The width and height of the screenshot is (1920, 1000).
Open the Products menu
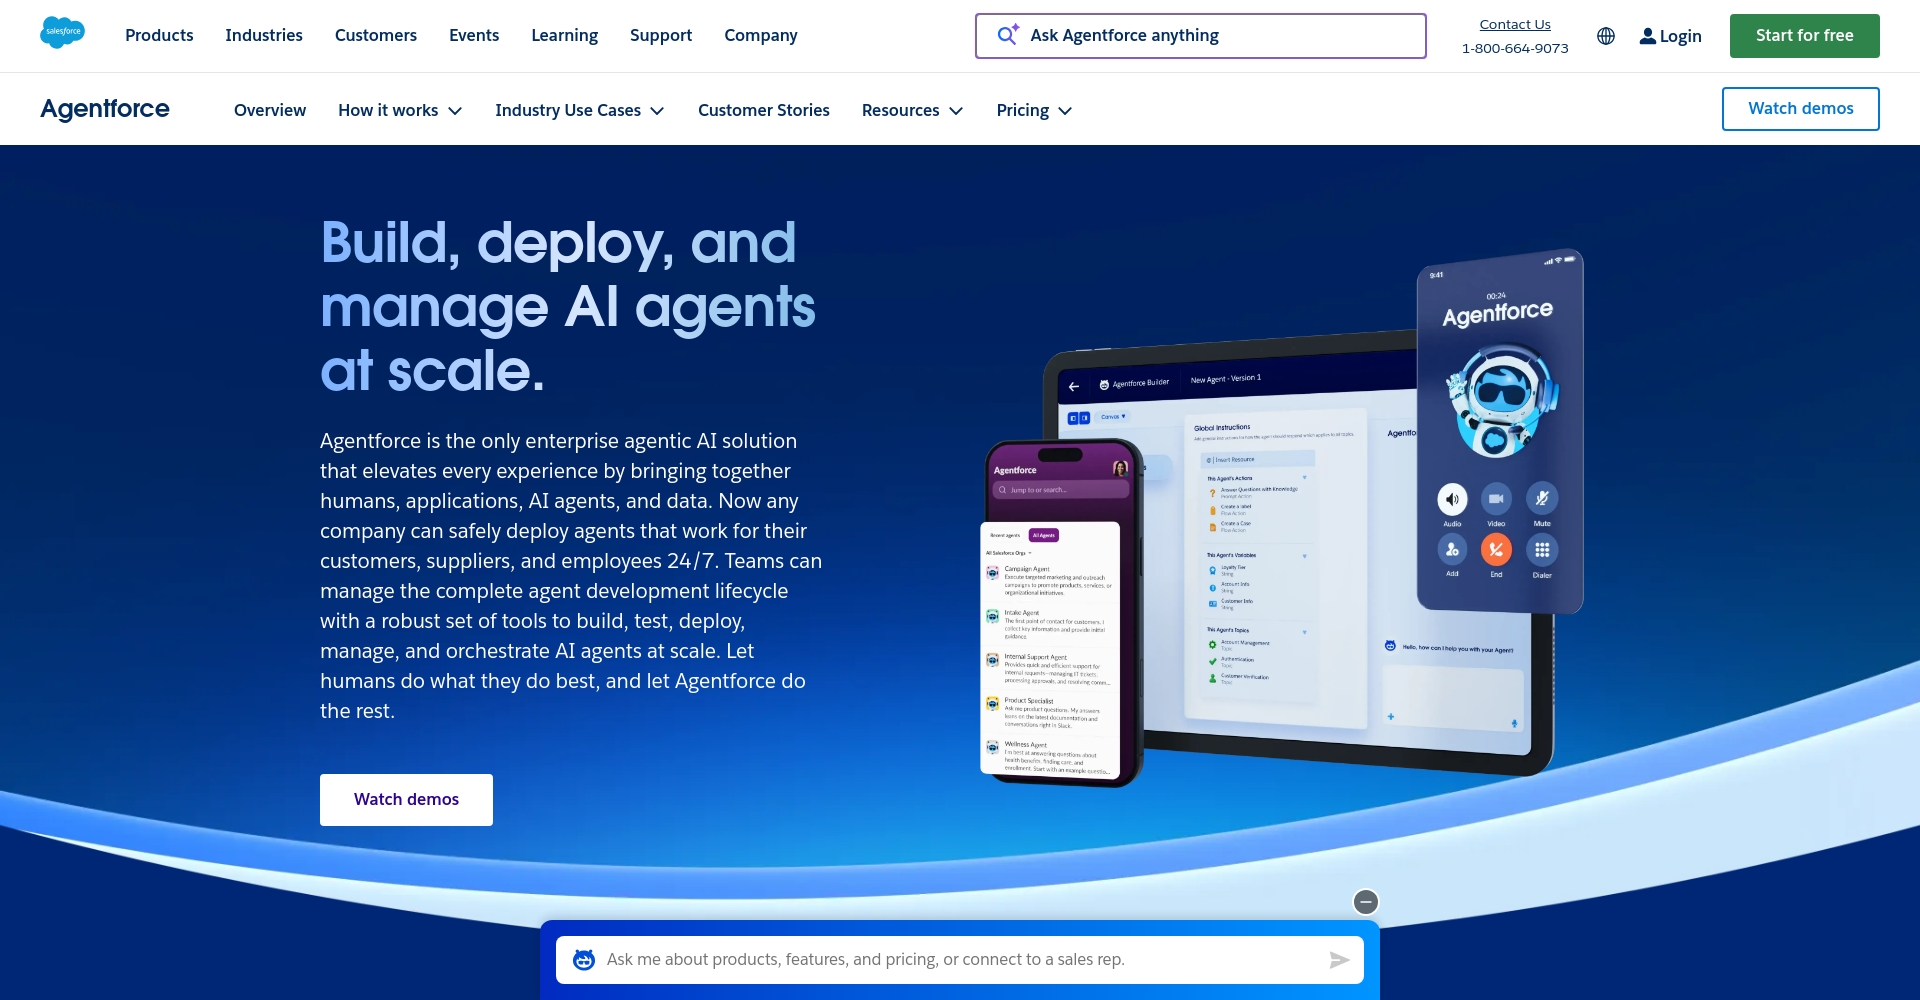158,35
